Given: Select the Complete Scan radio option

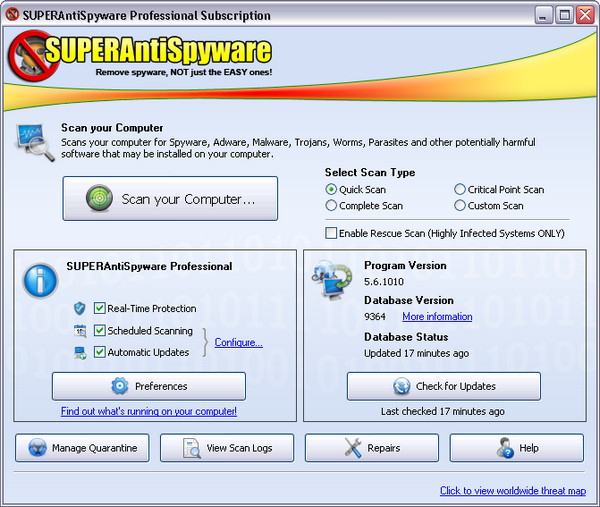Looking at the screenshot, I should pyautogui.click(x=331, y=206).
